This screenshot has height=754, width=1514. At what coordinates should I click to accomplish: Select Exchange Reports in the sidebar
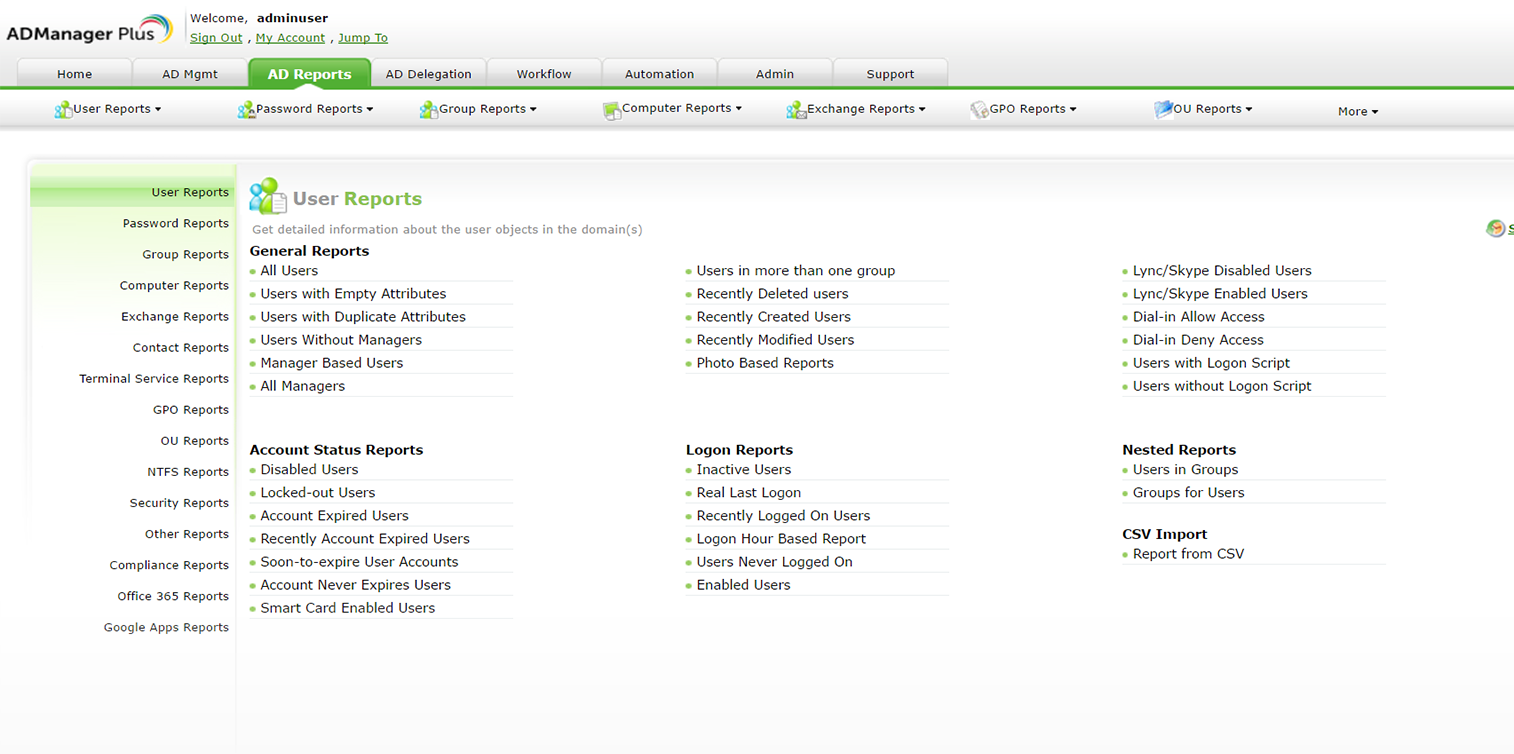[x=175, y=317]
